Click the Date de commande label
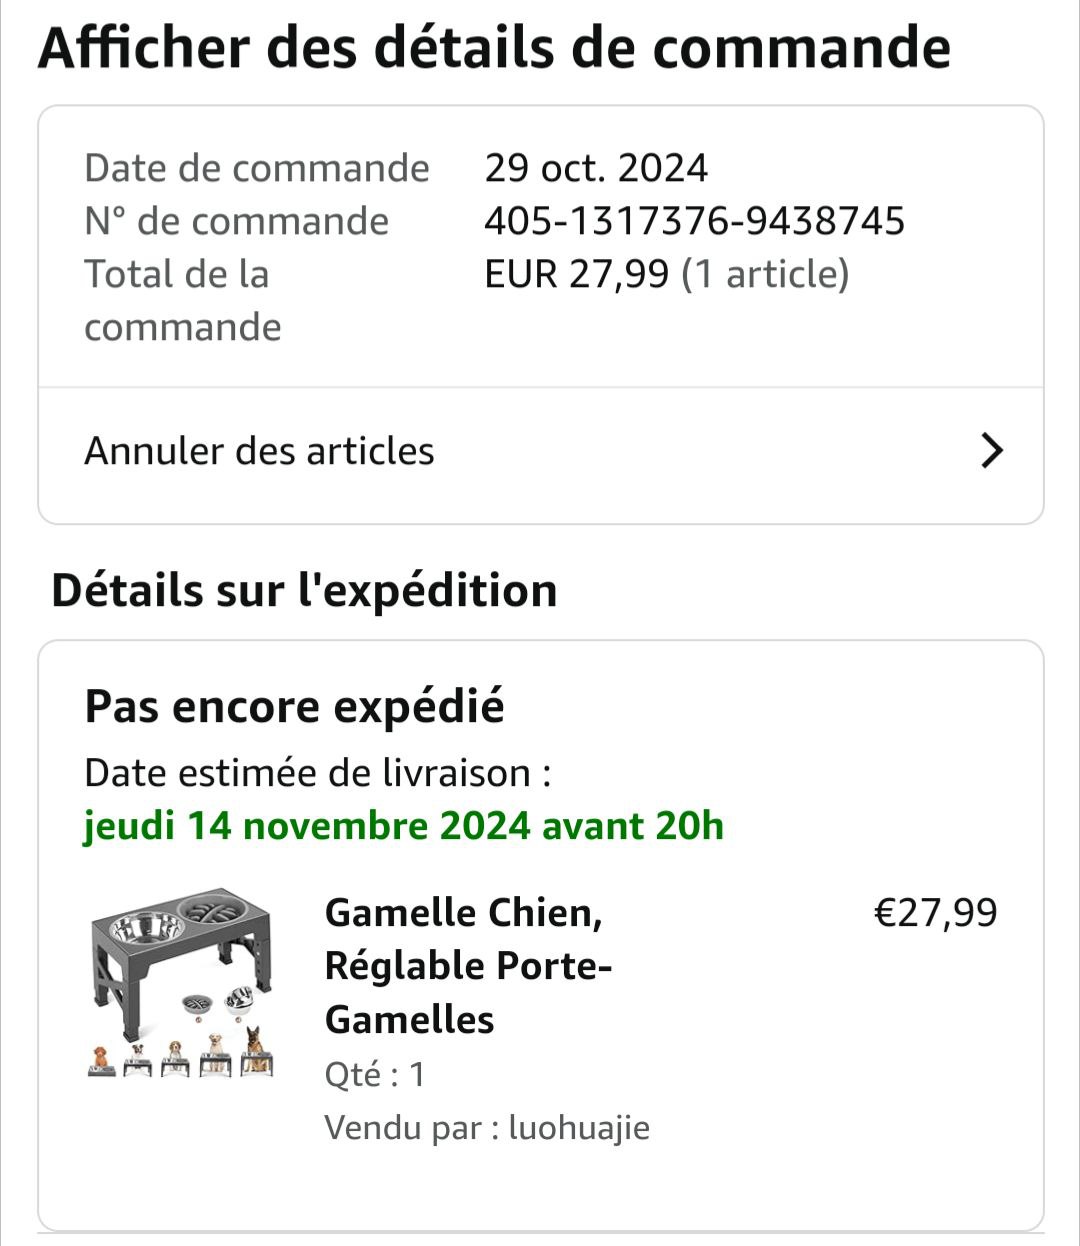Viewport: 1080px width, 1246px height. coord(256,168)
